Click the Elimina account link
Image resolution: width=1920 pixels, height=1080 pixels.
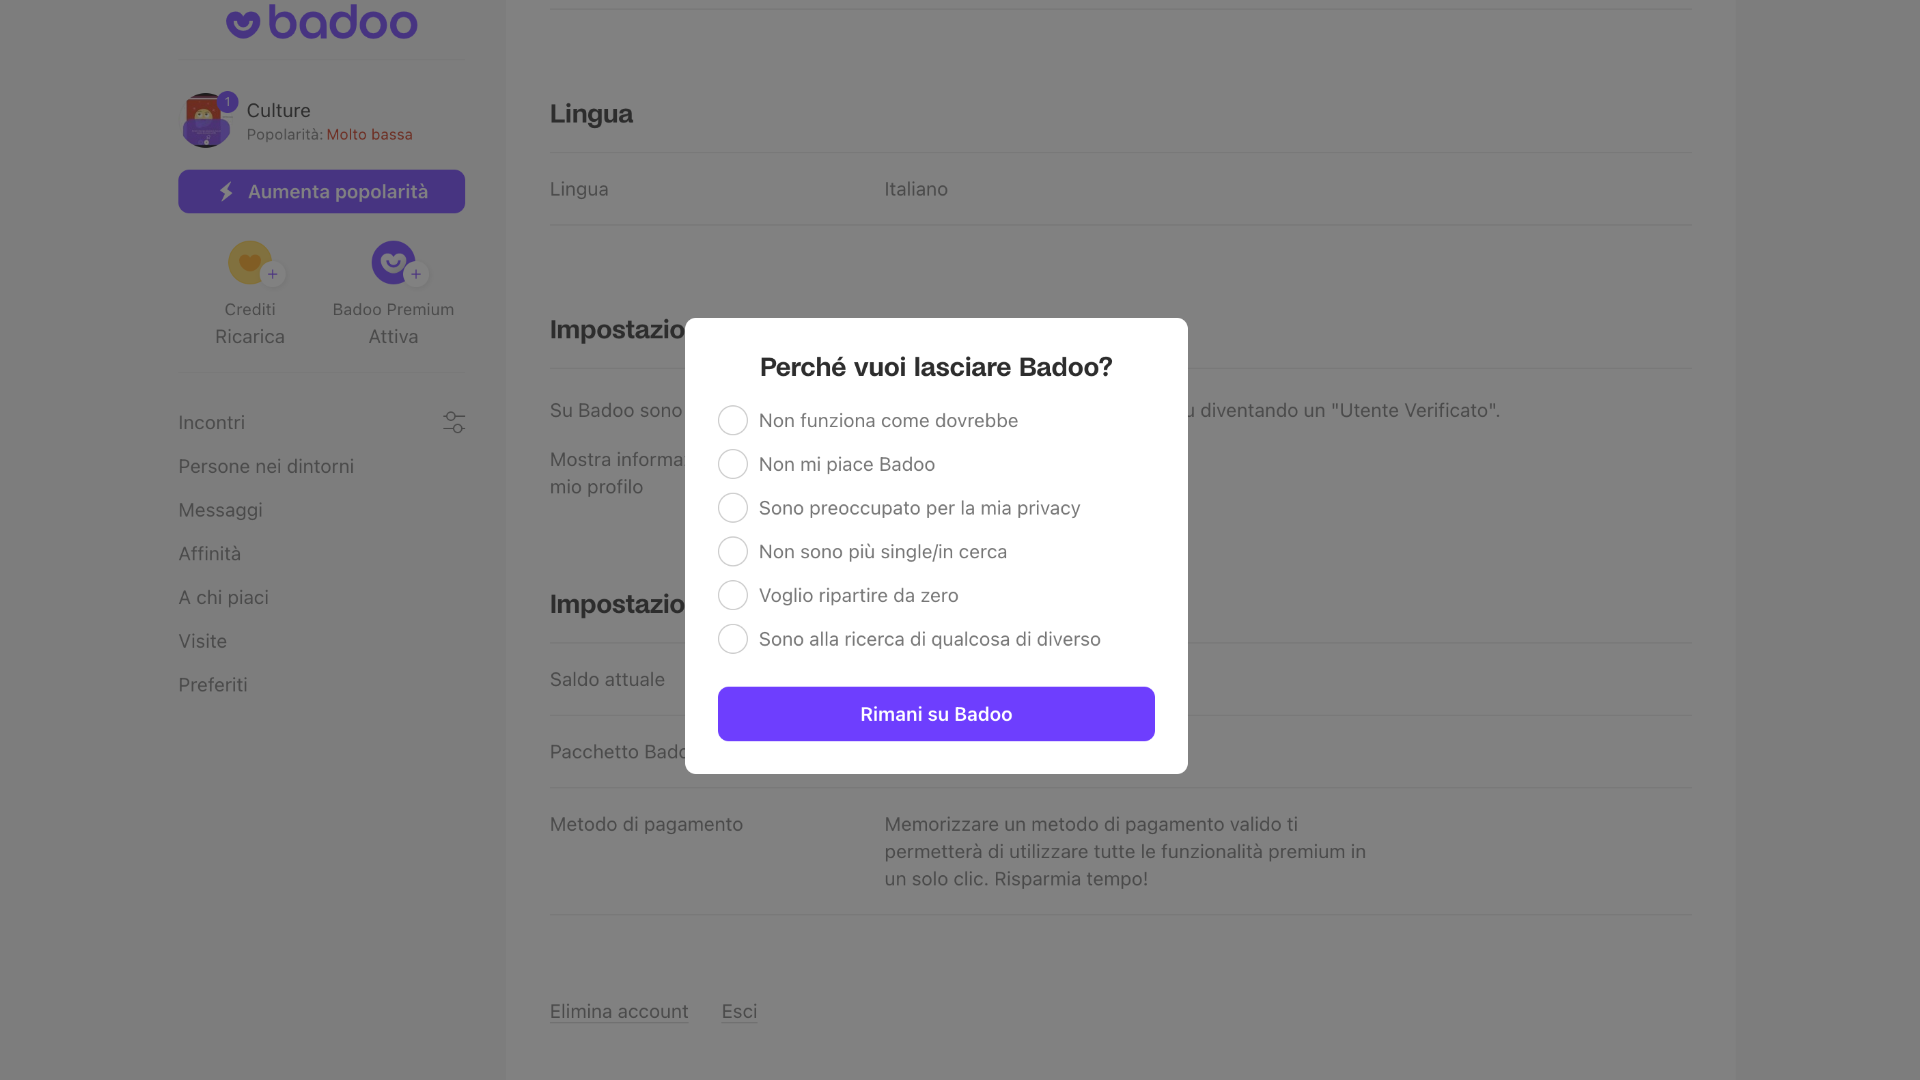tap(618, 1011)
